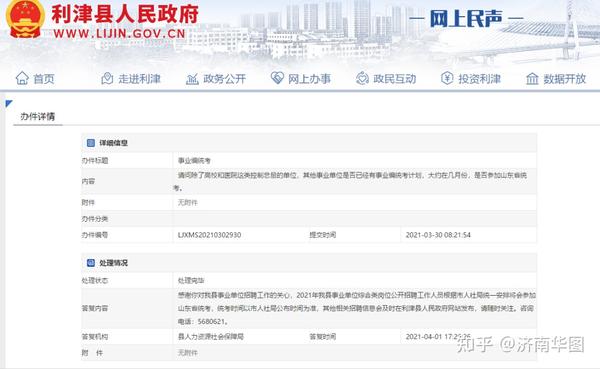
Task: Click the reply paragraph containing 5680621
Action: tap(356, 308)
